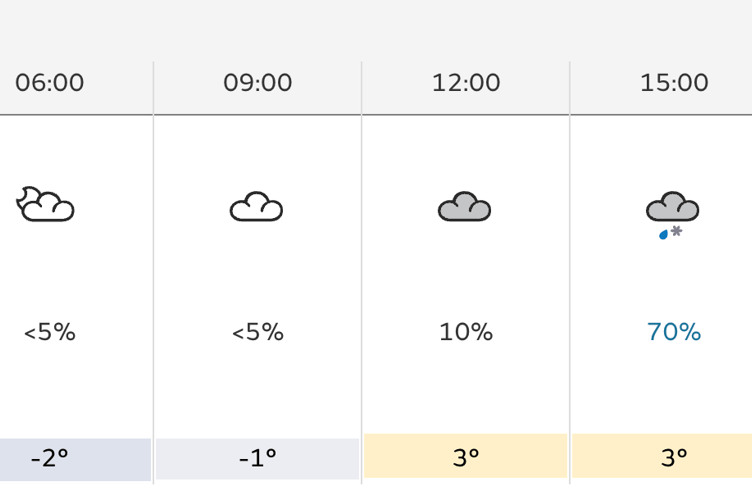The width and height of the screenshot is (752, 500).
Task: Click the 3° temperature cell at 15:00
Action: (662, 456)
